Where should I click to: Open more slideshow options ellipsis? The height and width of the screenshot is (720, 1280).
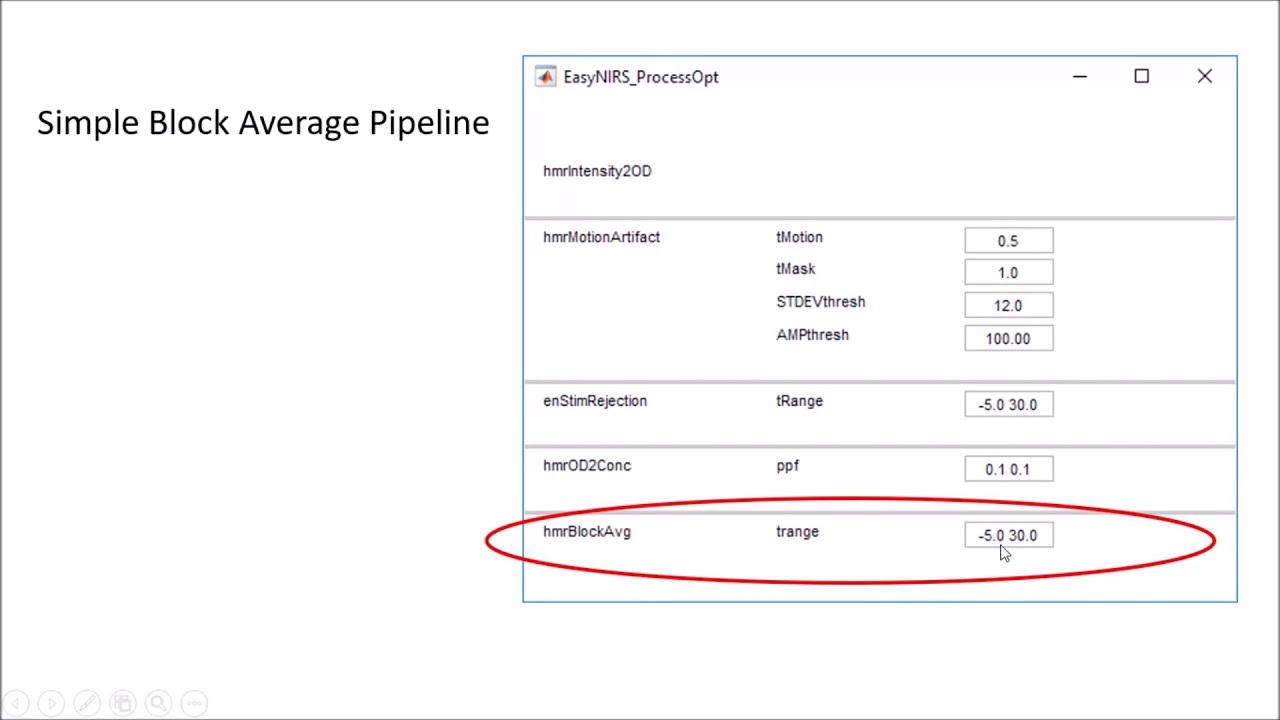[194, 703]
